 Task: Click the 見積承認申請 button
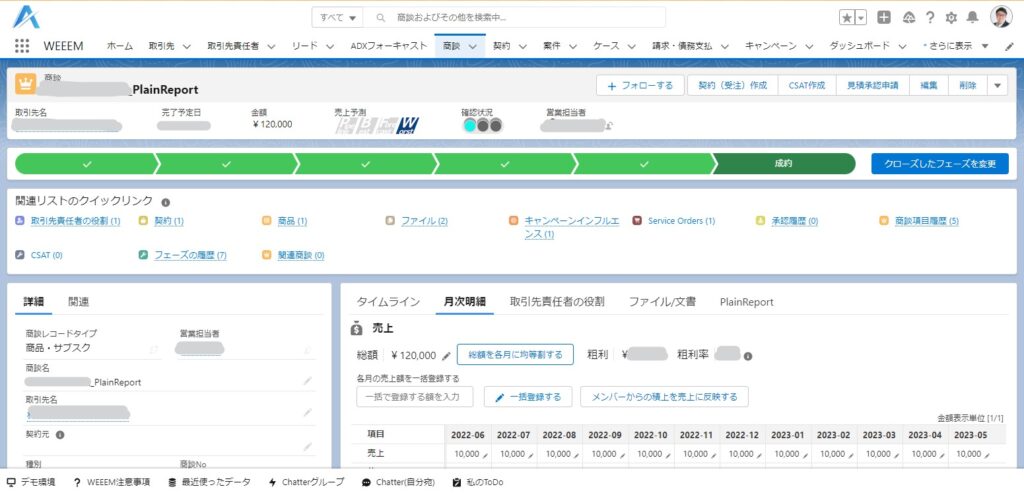click(x=872, y=86)
